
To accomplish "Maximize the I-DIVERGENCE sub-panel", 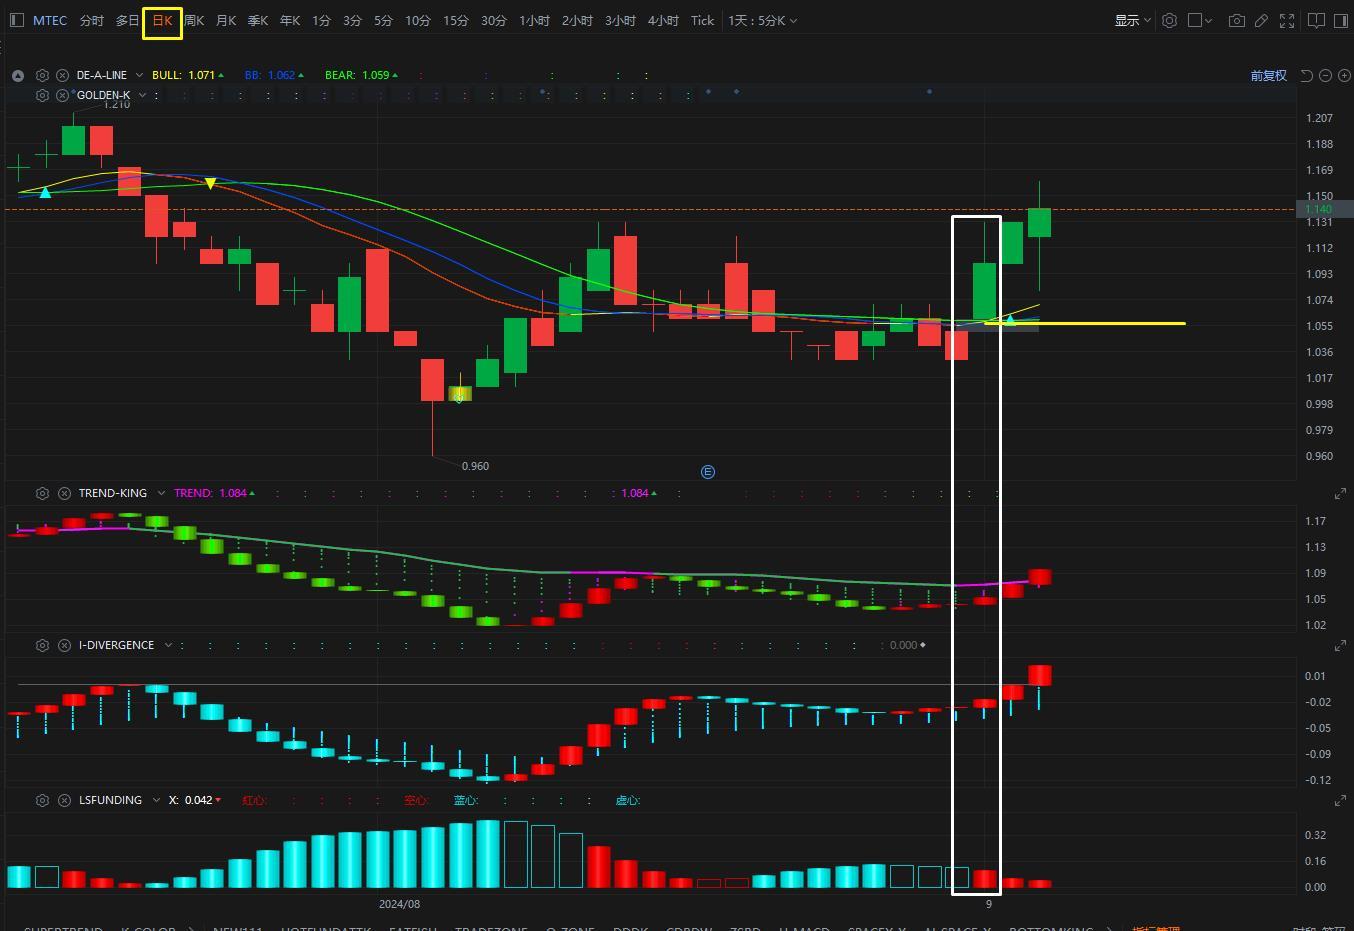I will (x=1340, y=646).
